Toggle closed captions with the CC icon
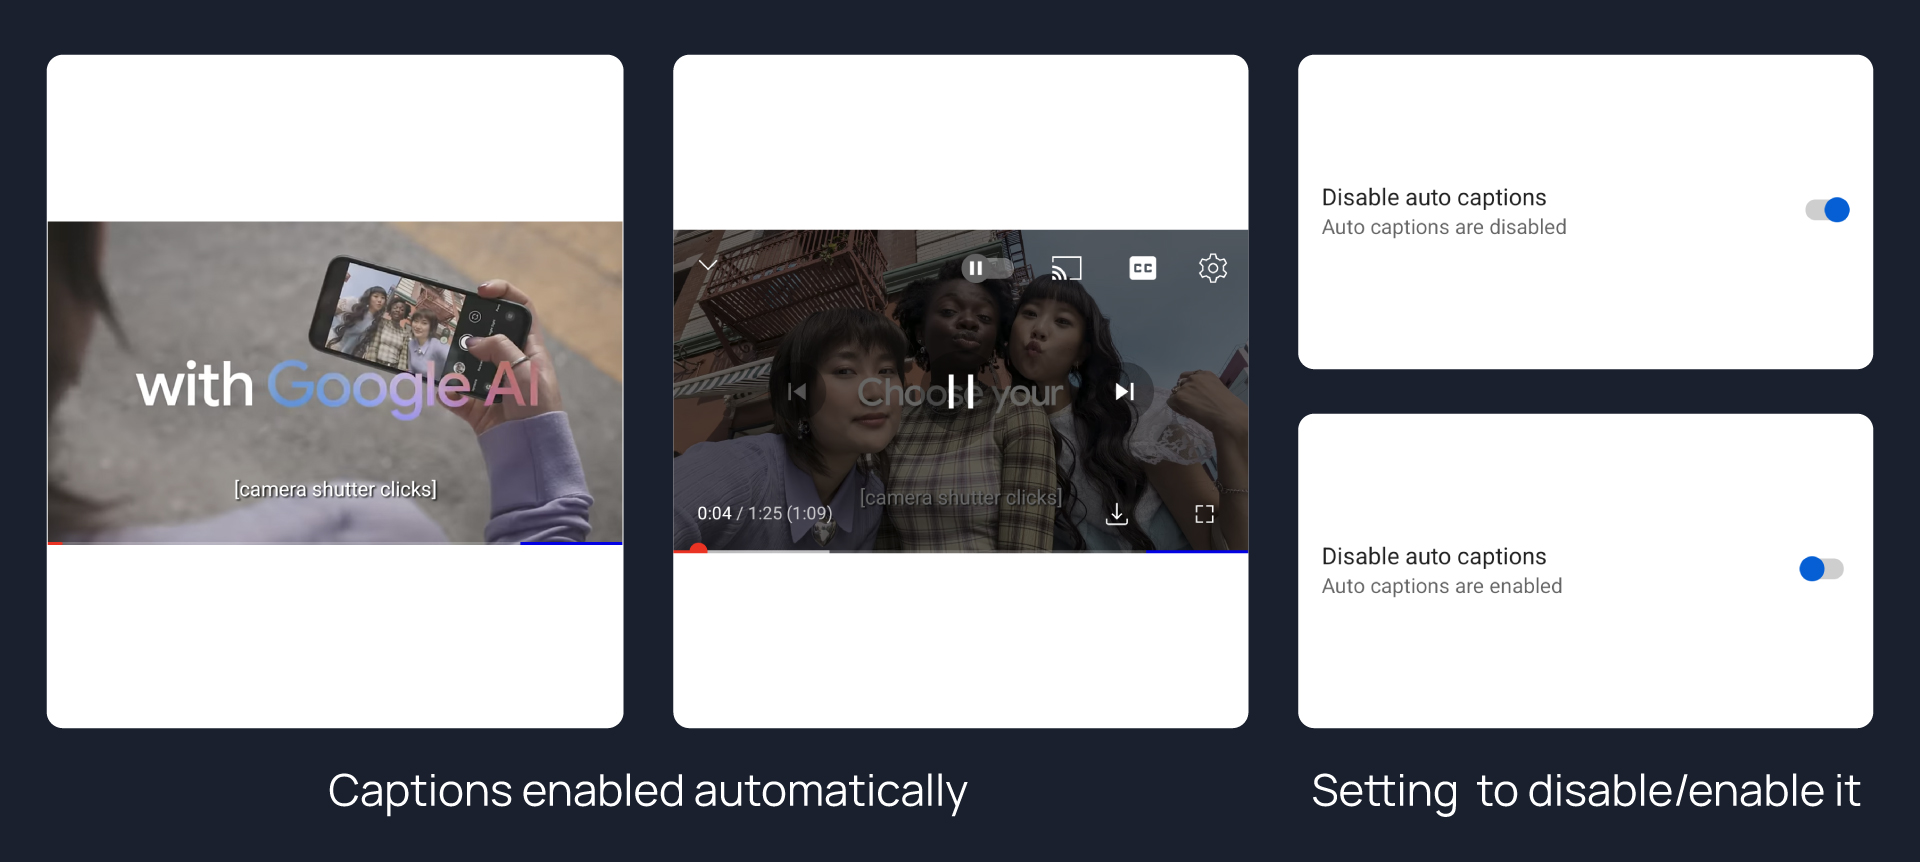The width and height of the screenshot is (1920, 862). pos(1142,268)
